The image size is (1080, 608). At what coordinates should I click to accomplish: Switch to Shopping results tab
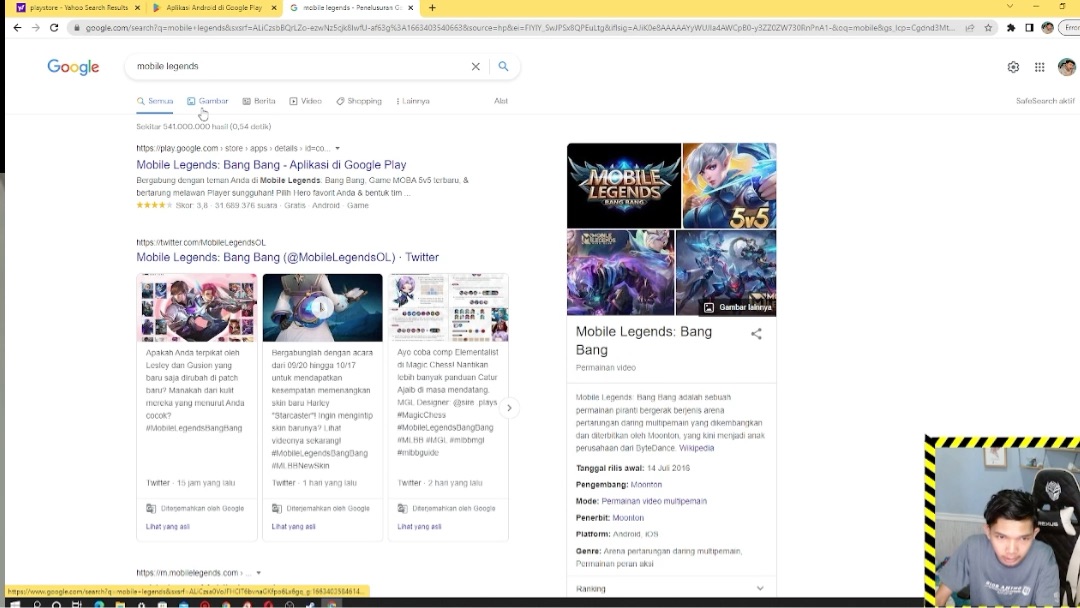(x=359, y=101)
